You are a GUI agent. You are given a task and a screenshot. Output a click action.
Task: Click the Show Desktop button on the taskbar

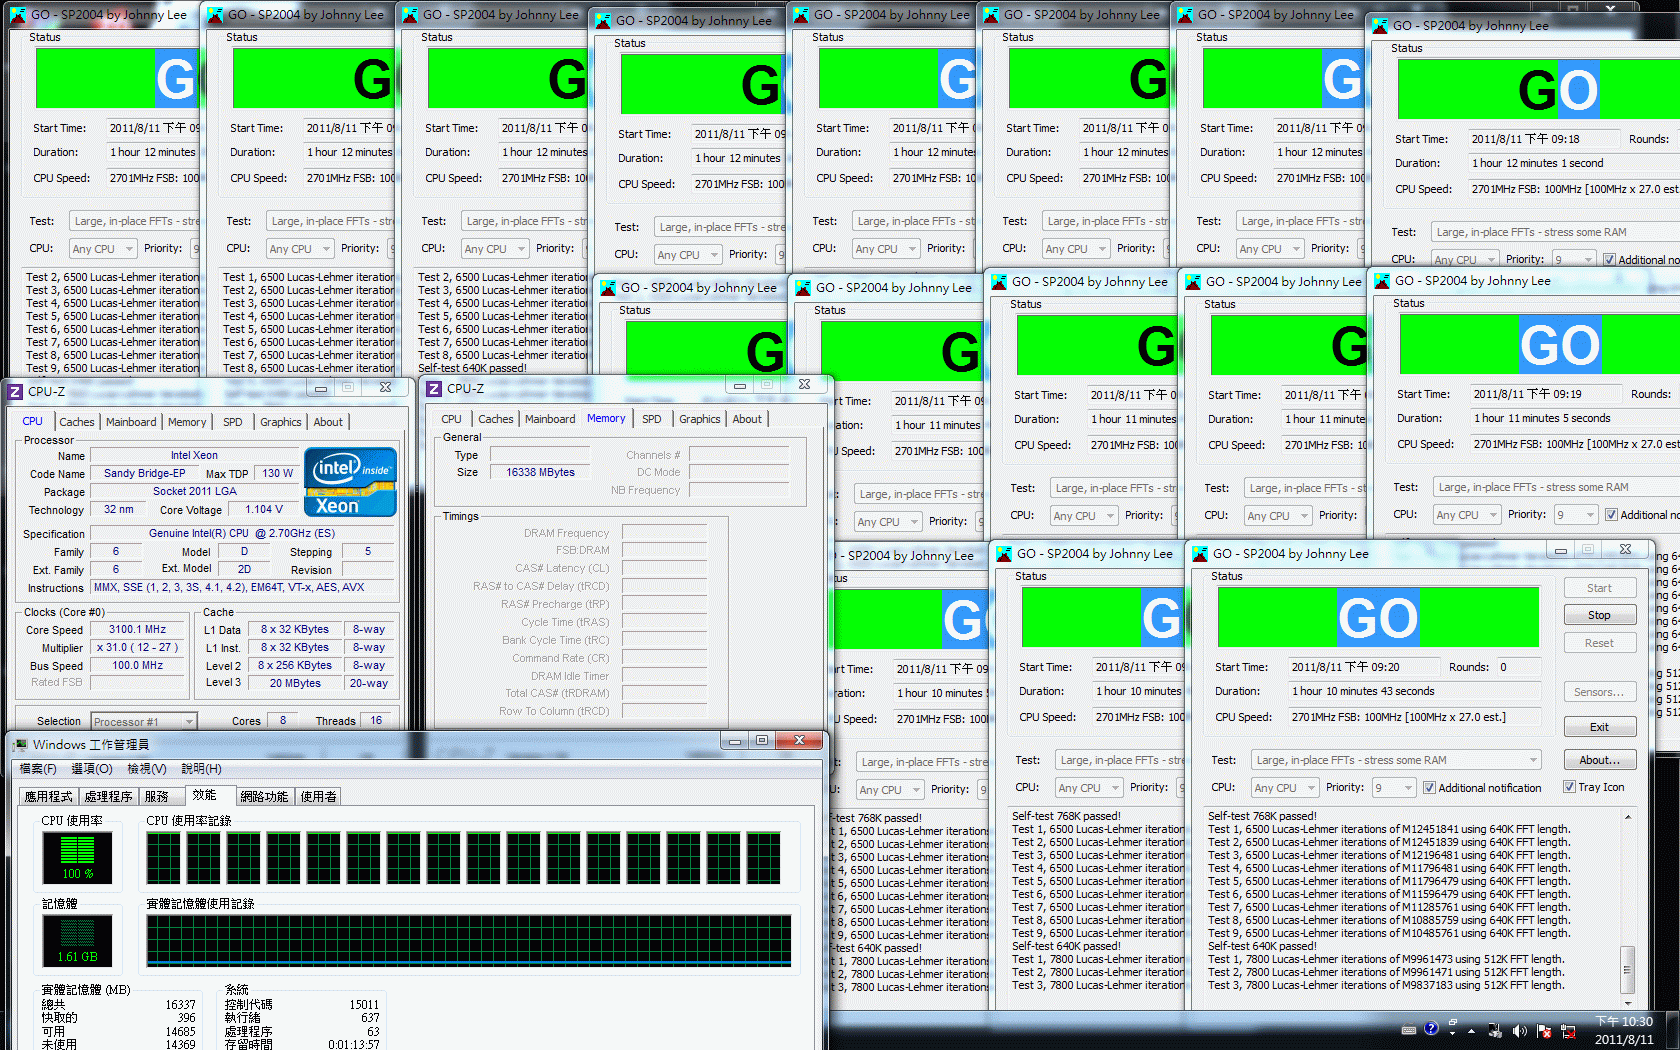coord(1673,1030)
